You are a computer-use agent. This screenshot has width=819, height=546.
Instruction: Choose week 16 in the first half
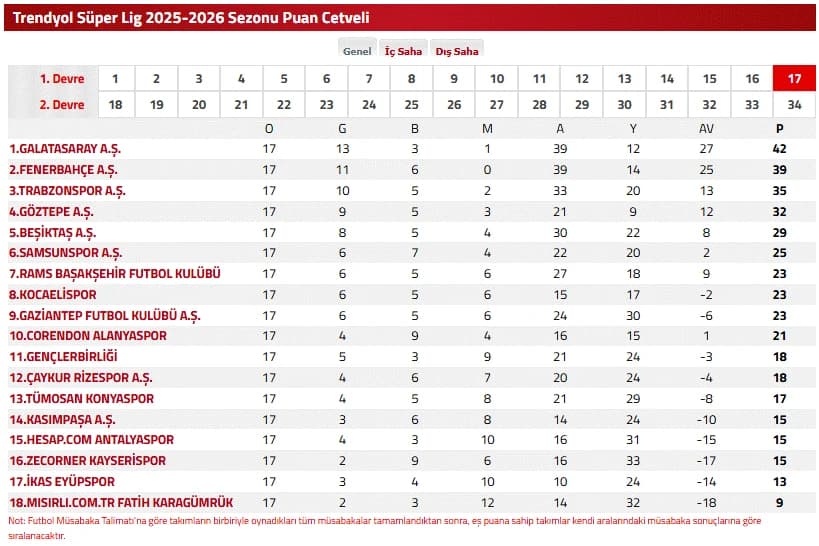[752, 79]
